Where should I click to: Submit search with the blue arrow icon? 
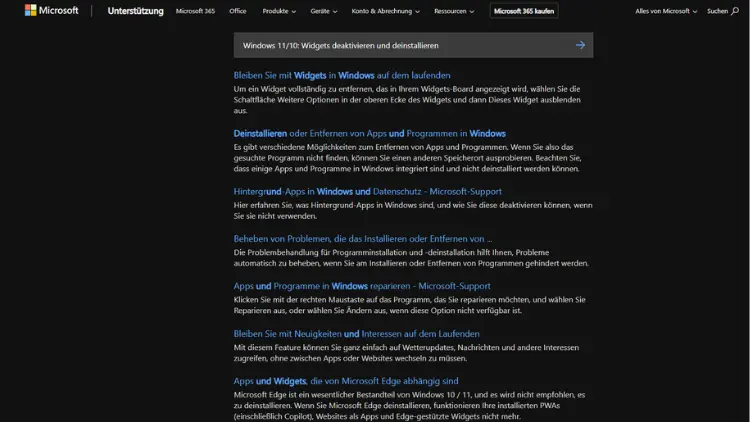[x=580, y=45]
